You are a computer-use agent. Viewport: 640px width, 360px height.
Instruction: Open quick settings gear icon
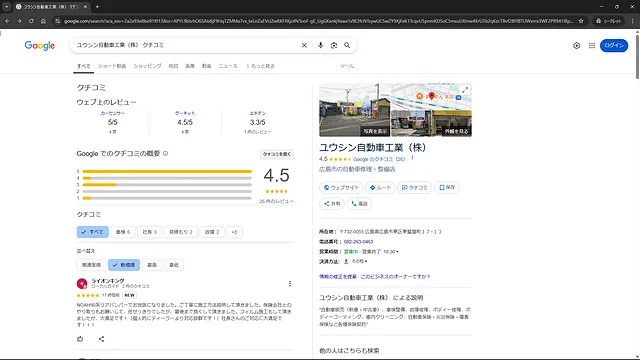click(576, 46)
